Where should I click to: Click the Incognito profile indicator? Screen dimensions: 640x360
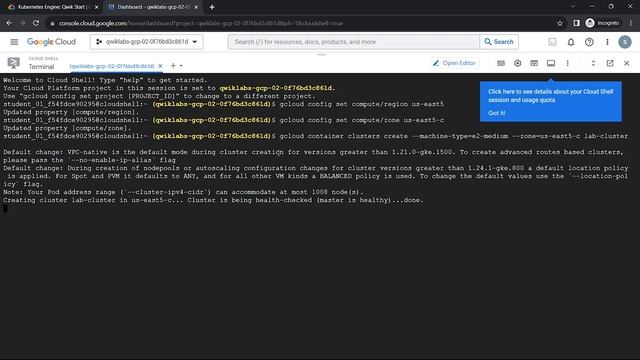pos(602,23)
